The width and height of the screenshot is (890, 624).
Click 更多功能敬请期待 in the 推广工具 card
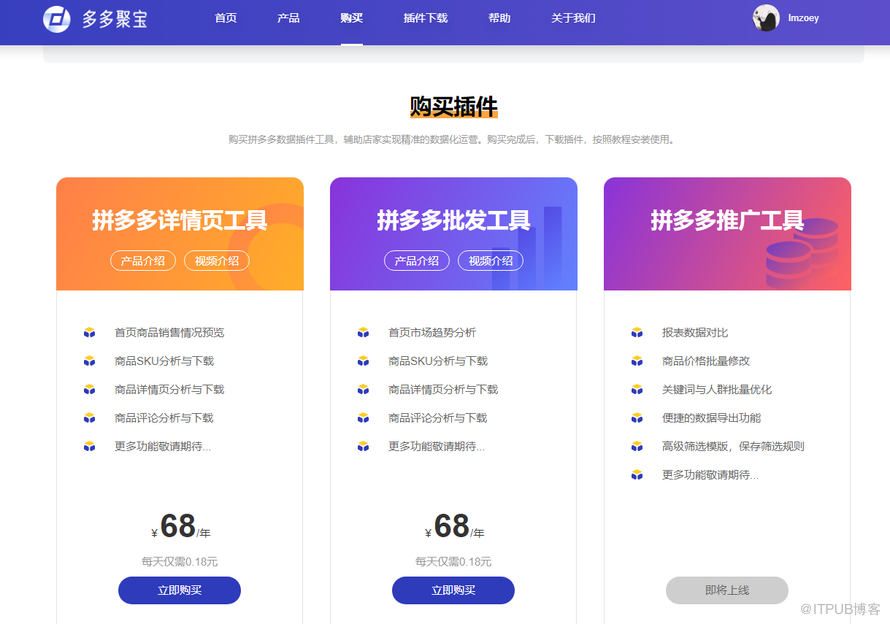click(710, 475)
